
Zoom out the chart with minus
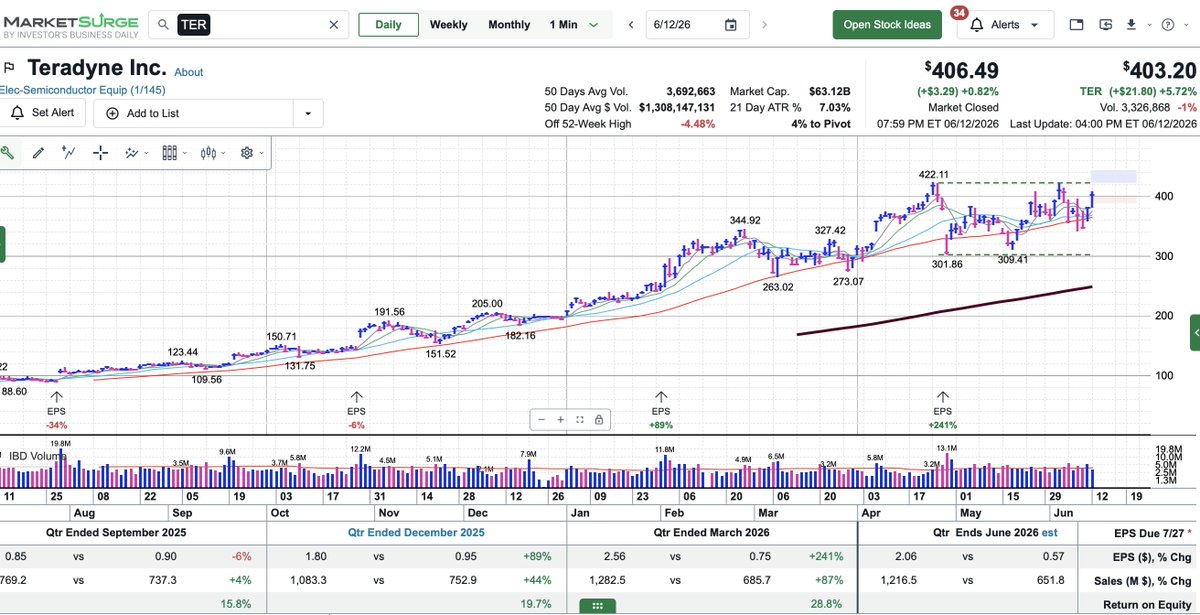tap(541, 420)
